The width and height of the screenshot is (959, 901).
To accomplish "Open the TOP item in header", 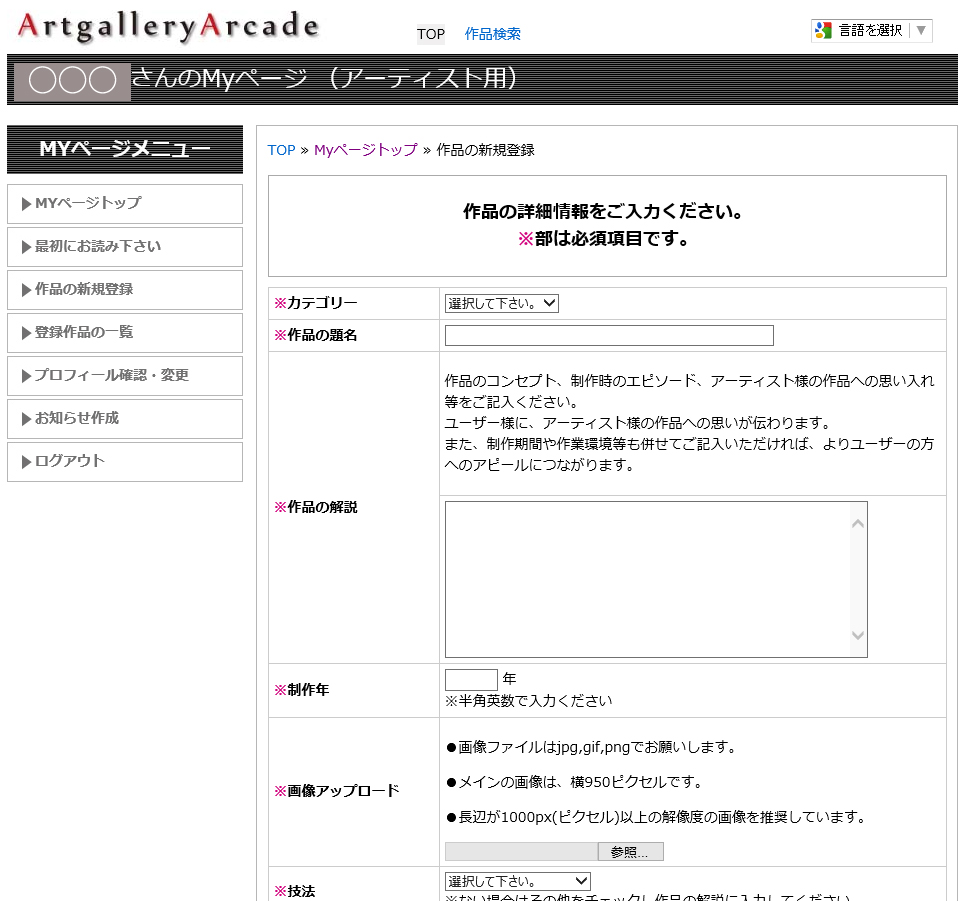I will point(431,34).
